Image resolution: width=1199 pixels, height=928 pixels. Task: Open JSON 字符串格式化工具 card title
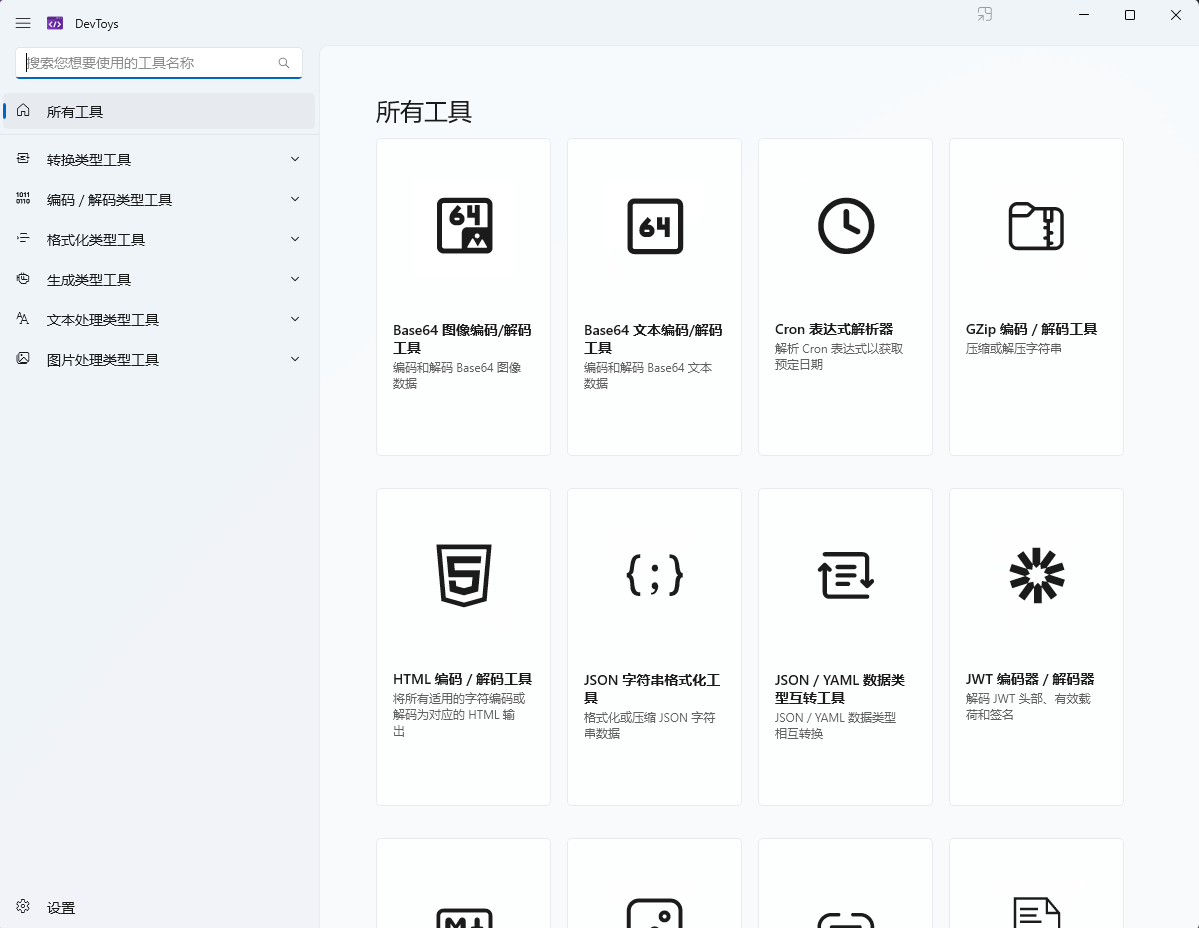tap(652, 689)
